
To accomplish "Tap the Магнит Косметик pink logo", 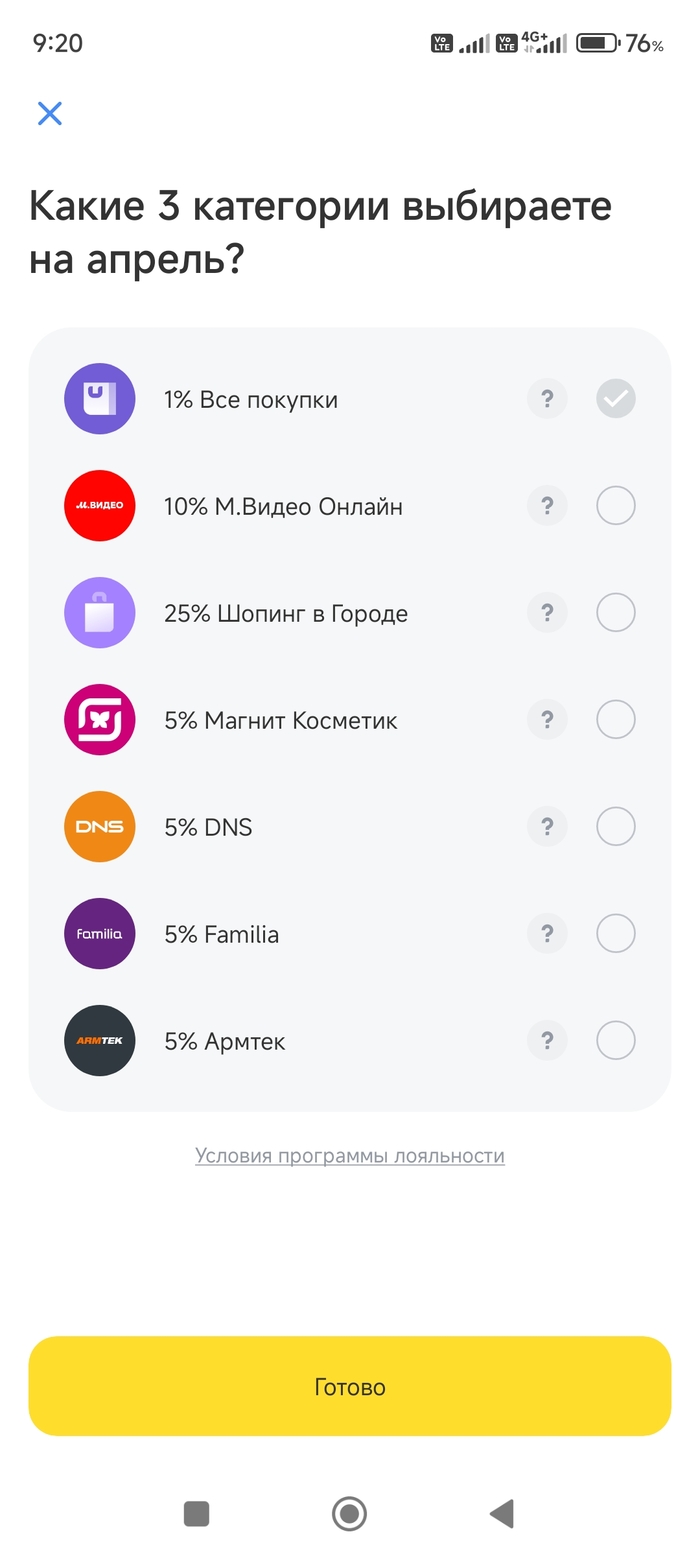I will click(x=100, y=720).
